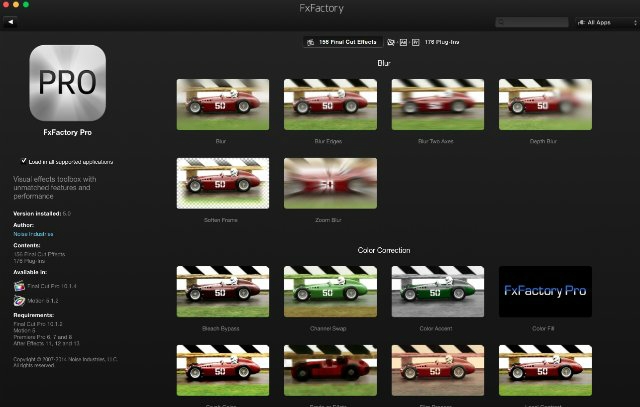
Task: Click the Color Accent effect thumbnail
Action: click(x=437, y=291)
